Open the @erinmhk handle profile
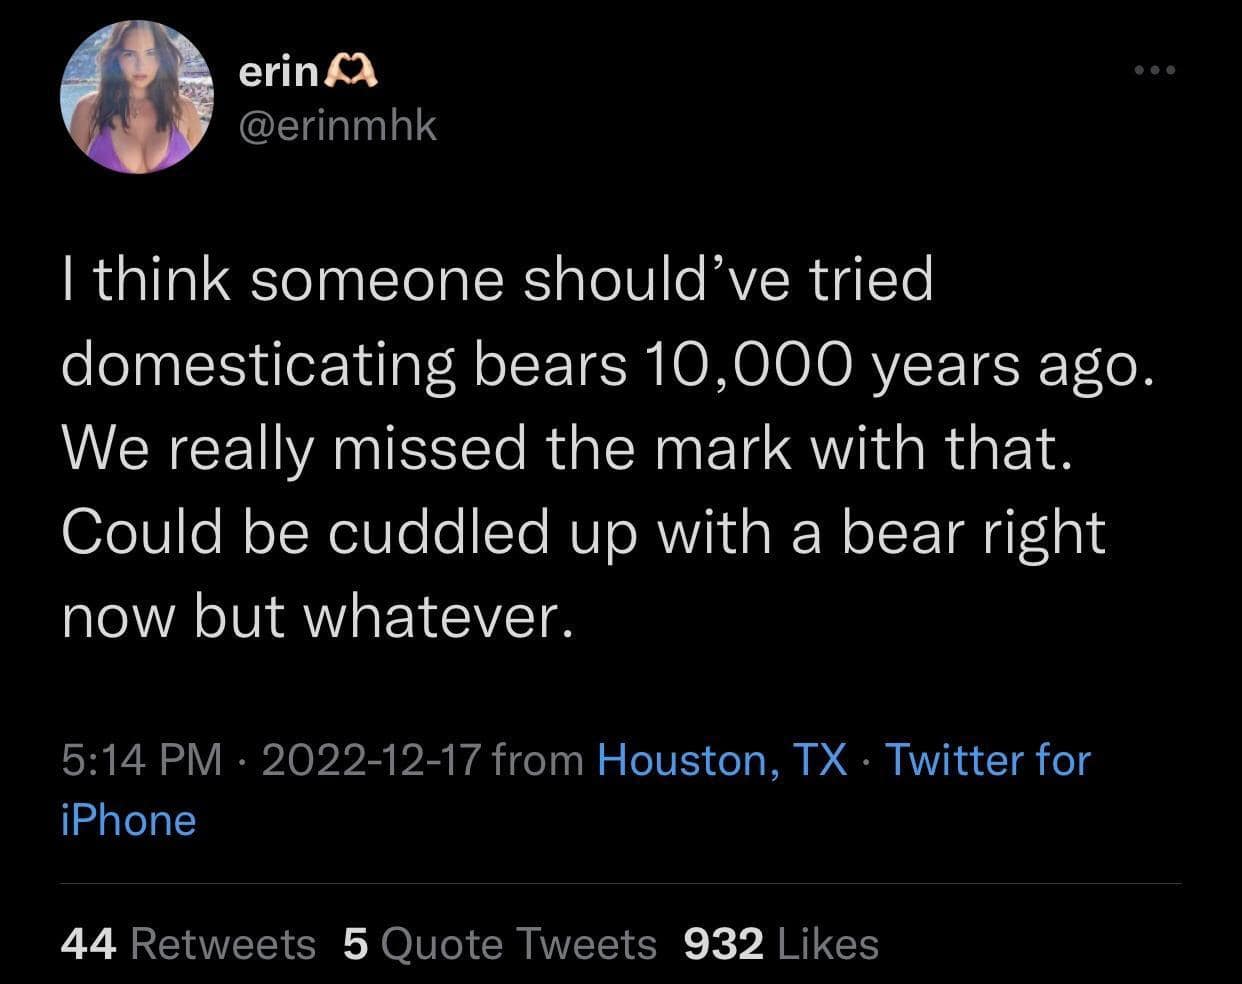 [338, 125]
